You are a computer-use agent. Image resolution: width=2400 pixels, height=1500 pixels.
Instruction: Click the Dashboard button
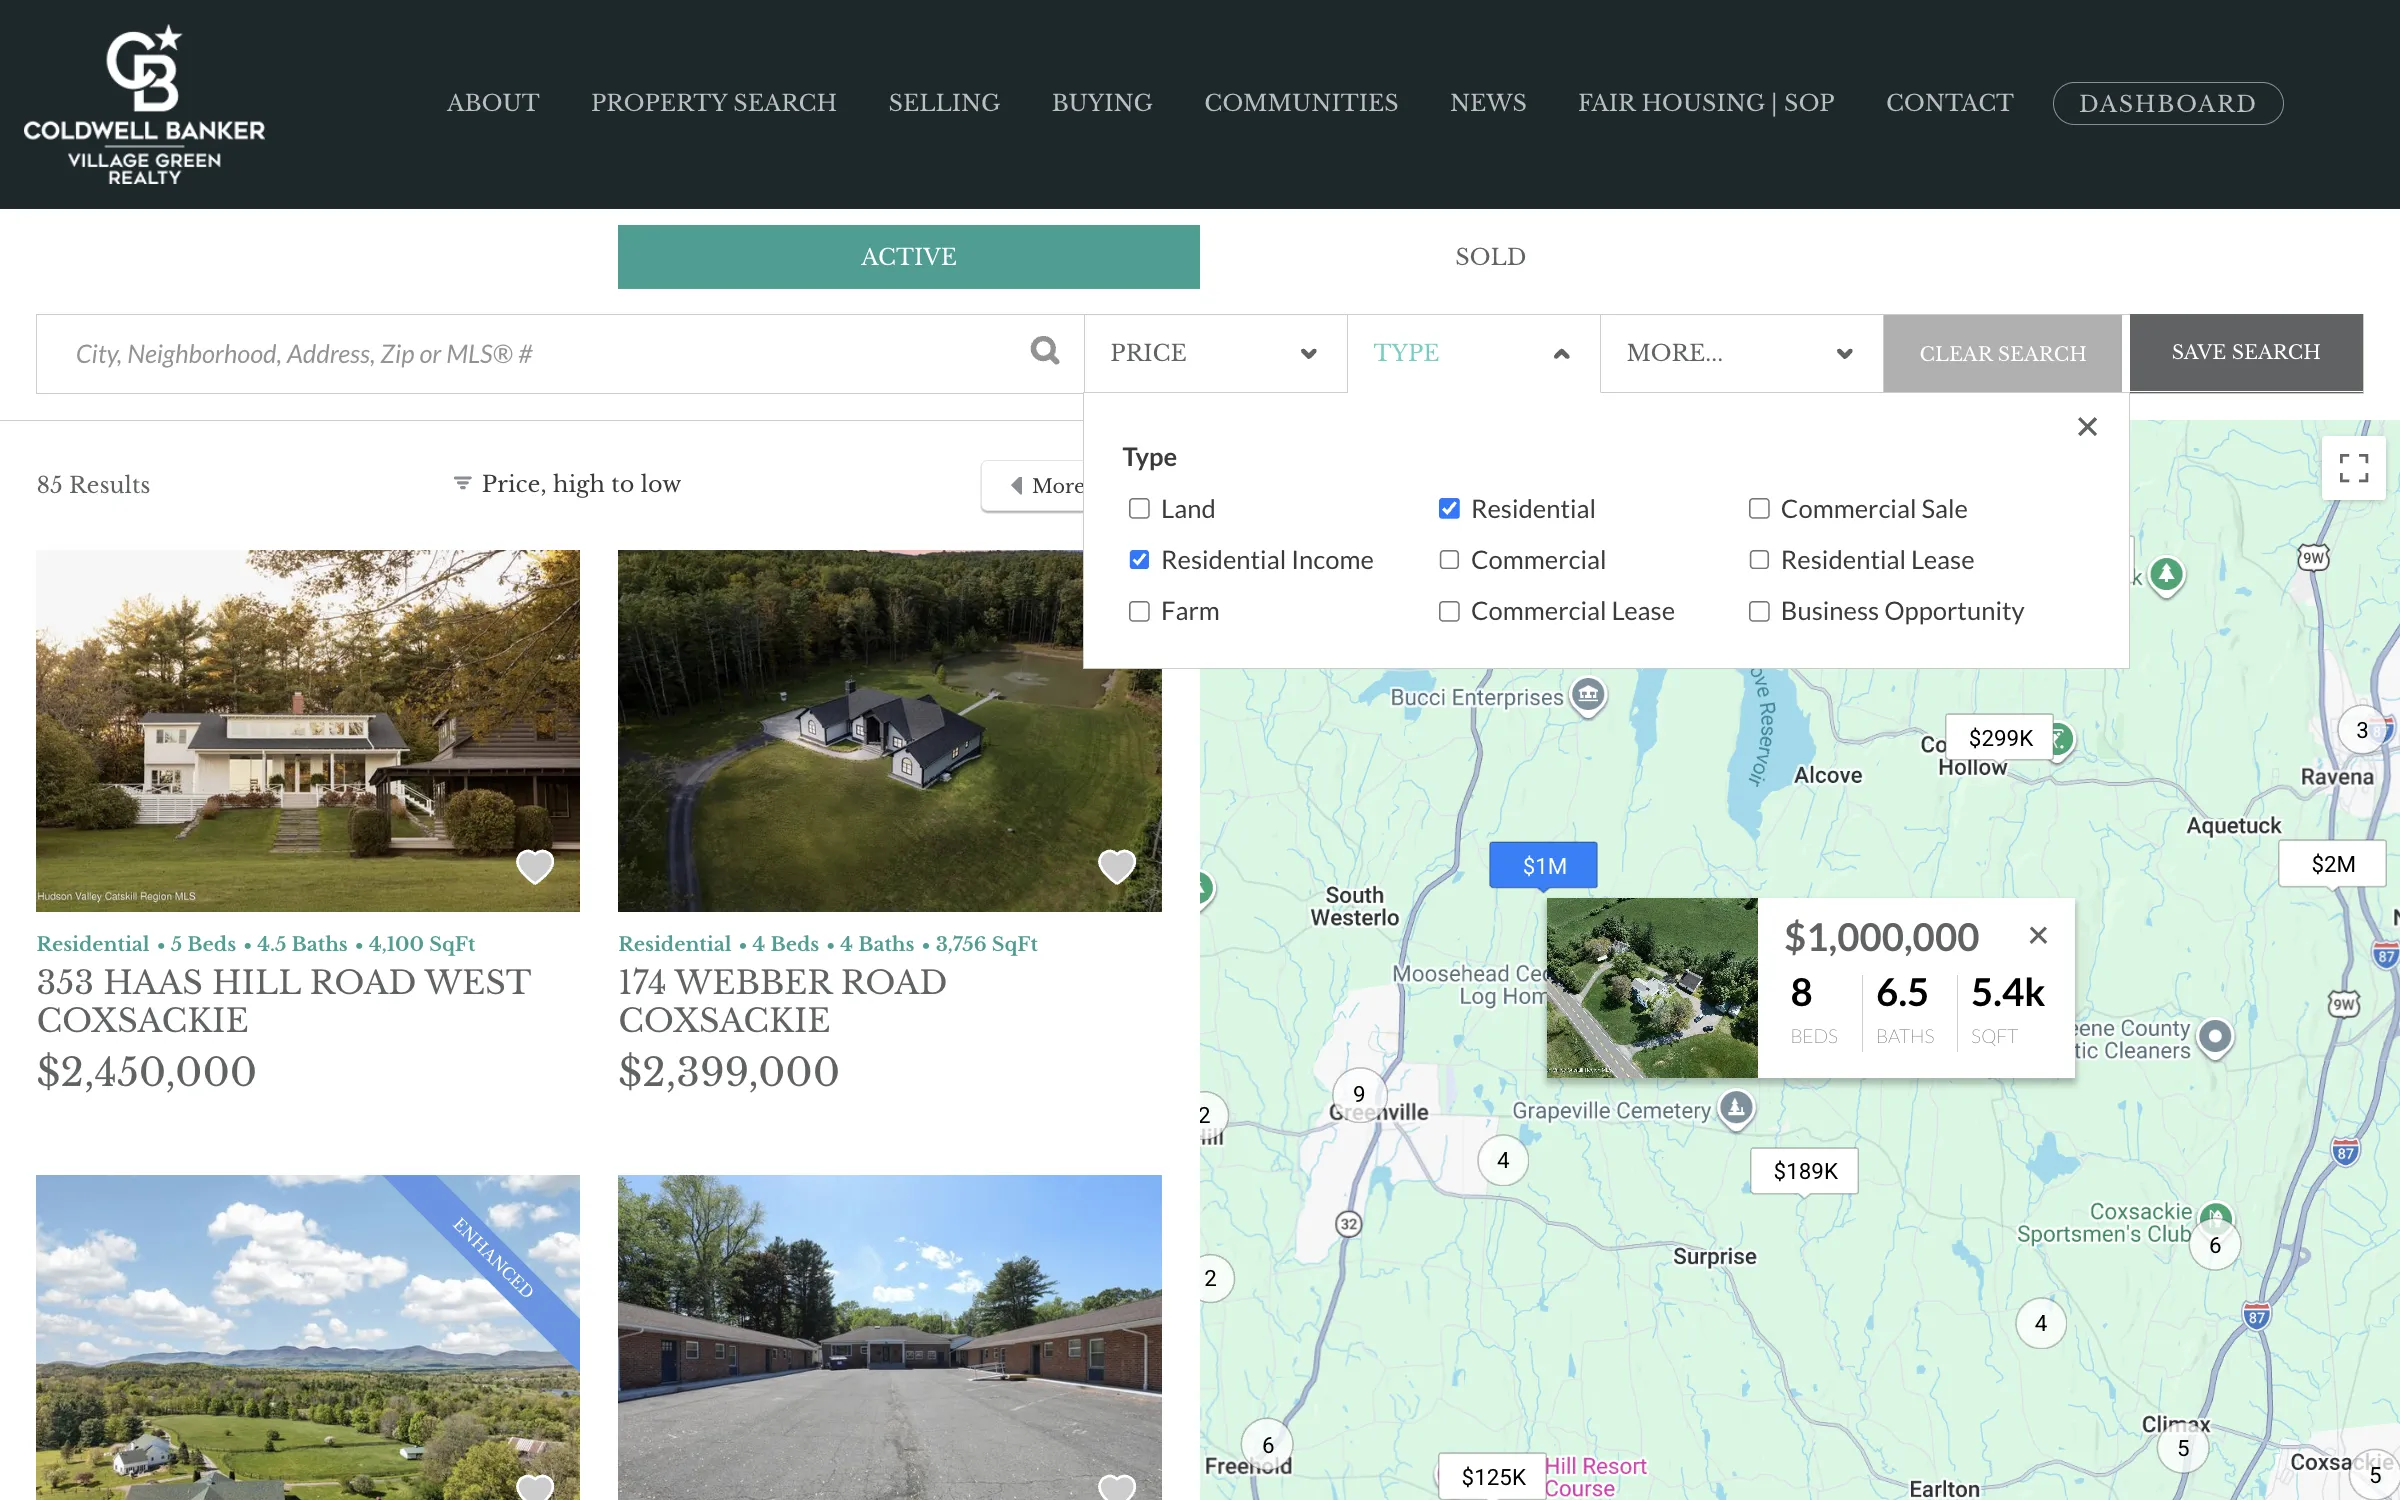(x=2167, y=103)
